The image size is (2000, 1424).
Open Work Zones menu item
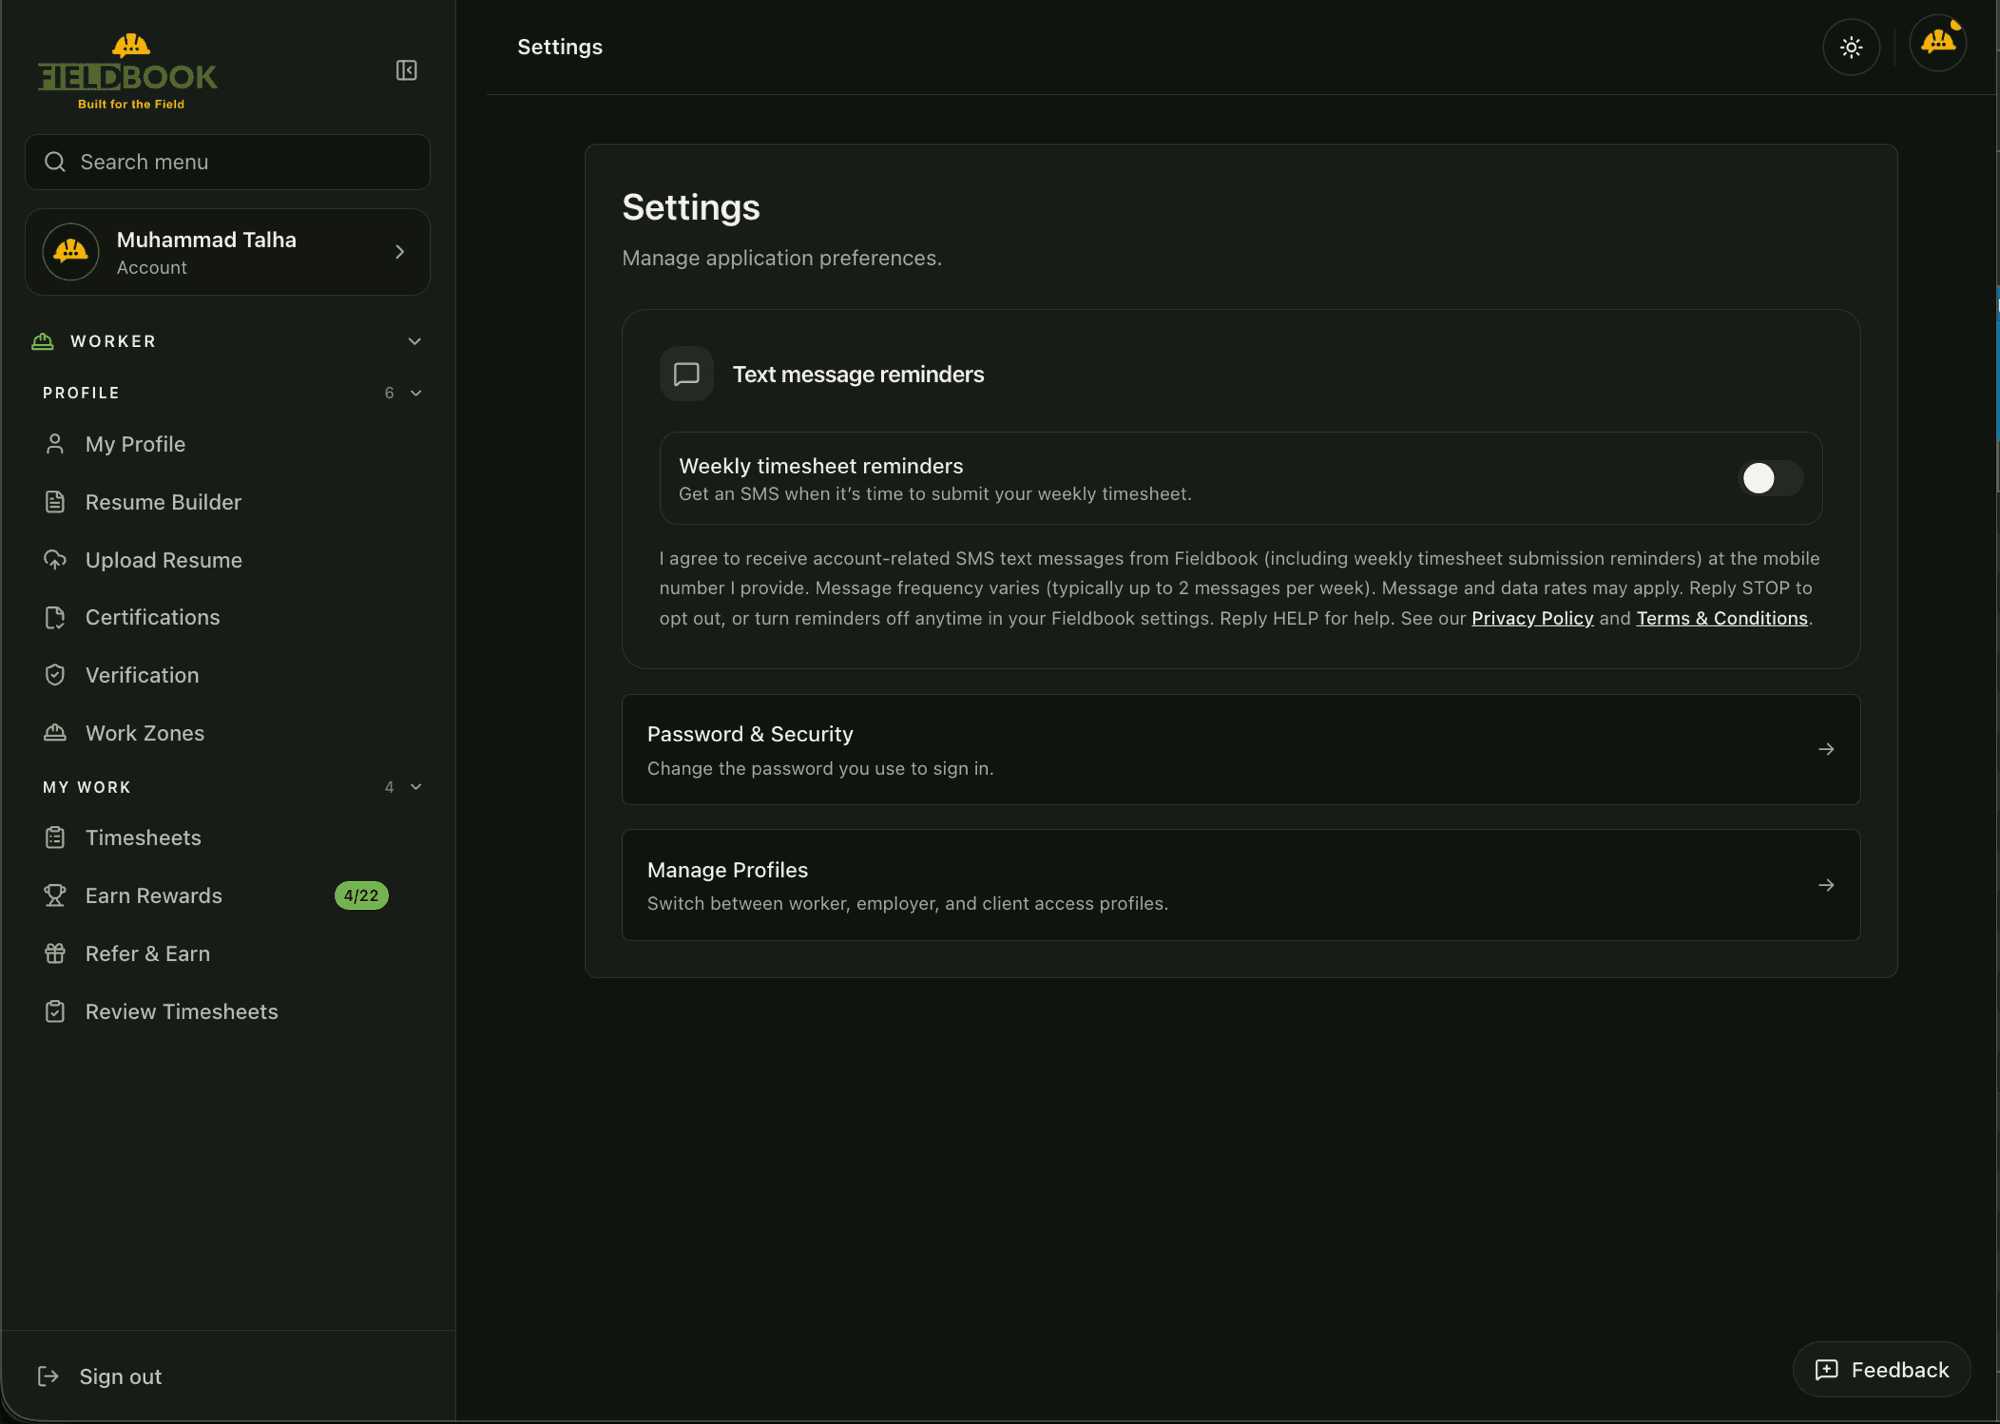coord(228,733)
